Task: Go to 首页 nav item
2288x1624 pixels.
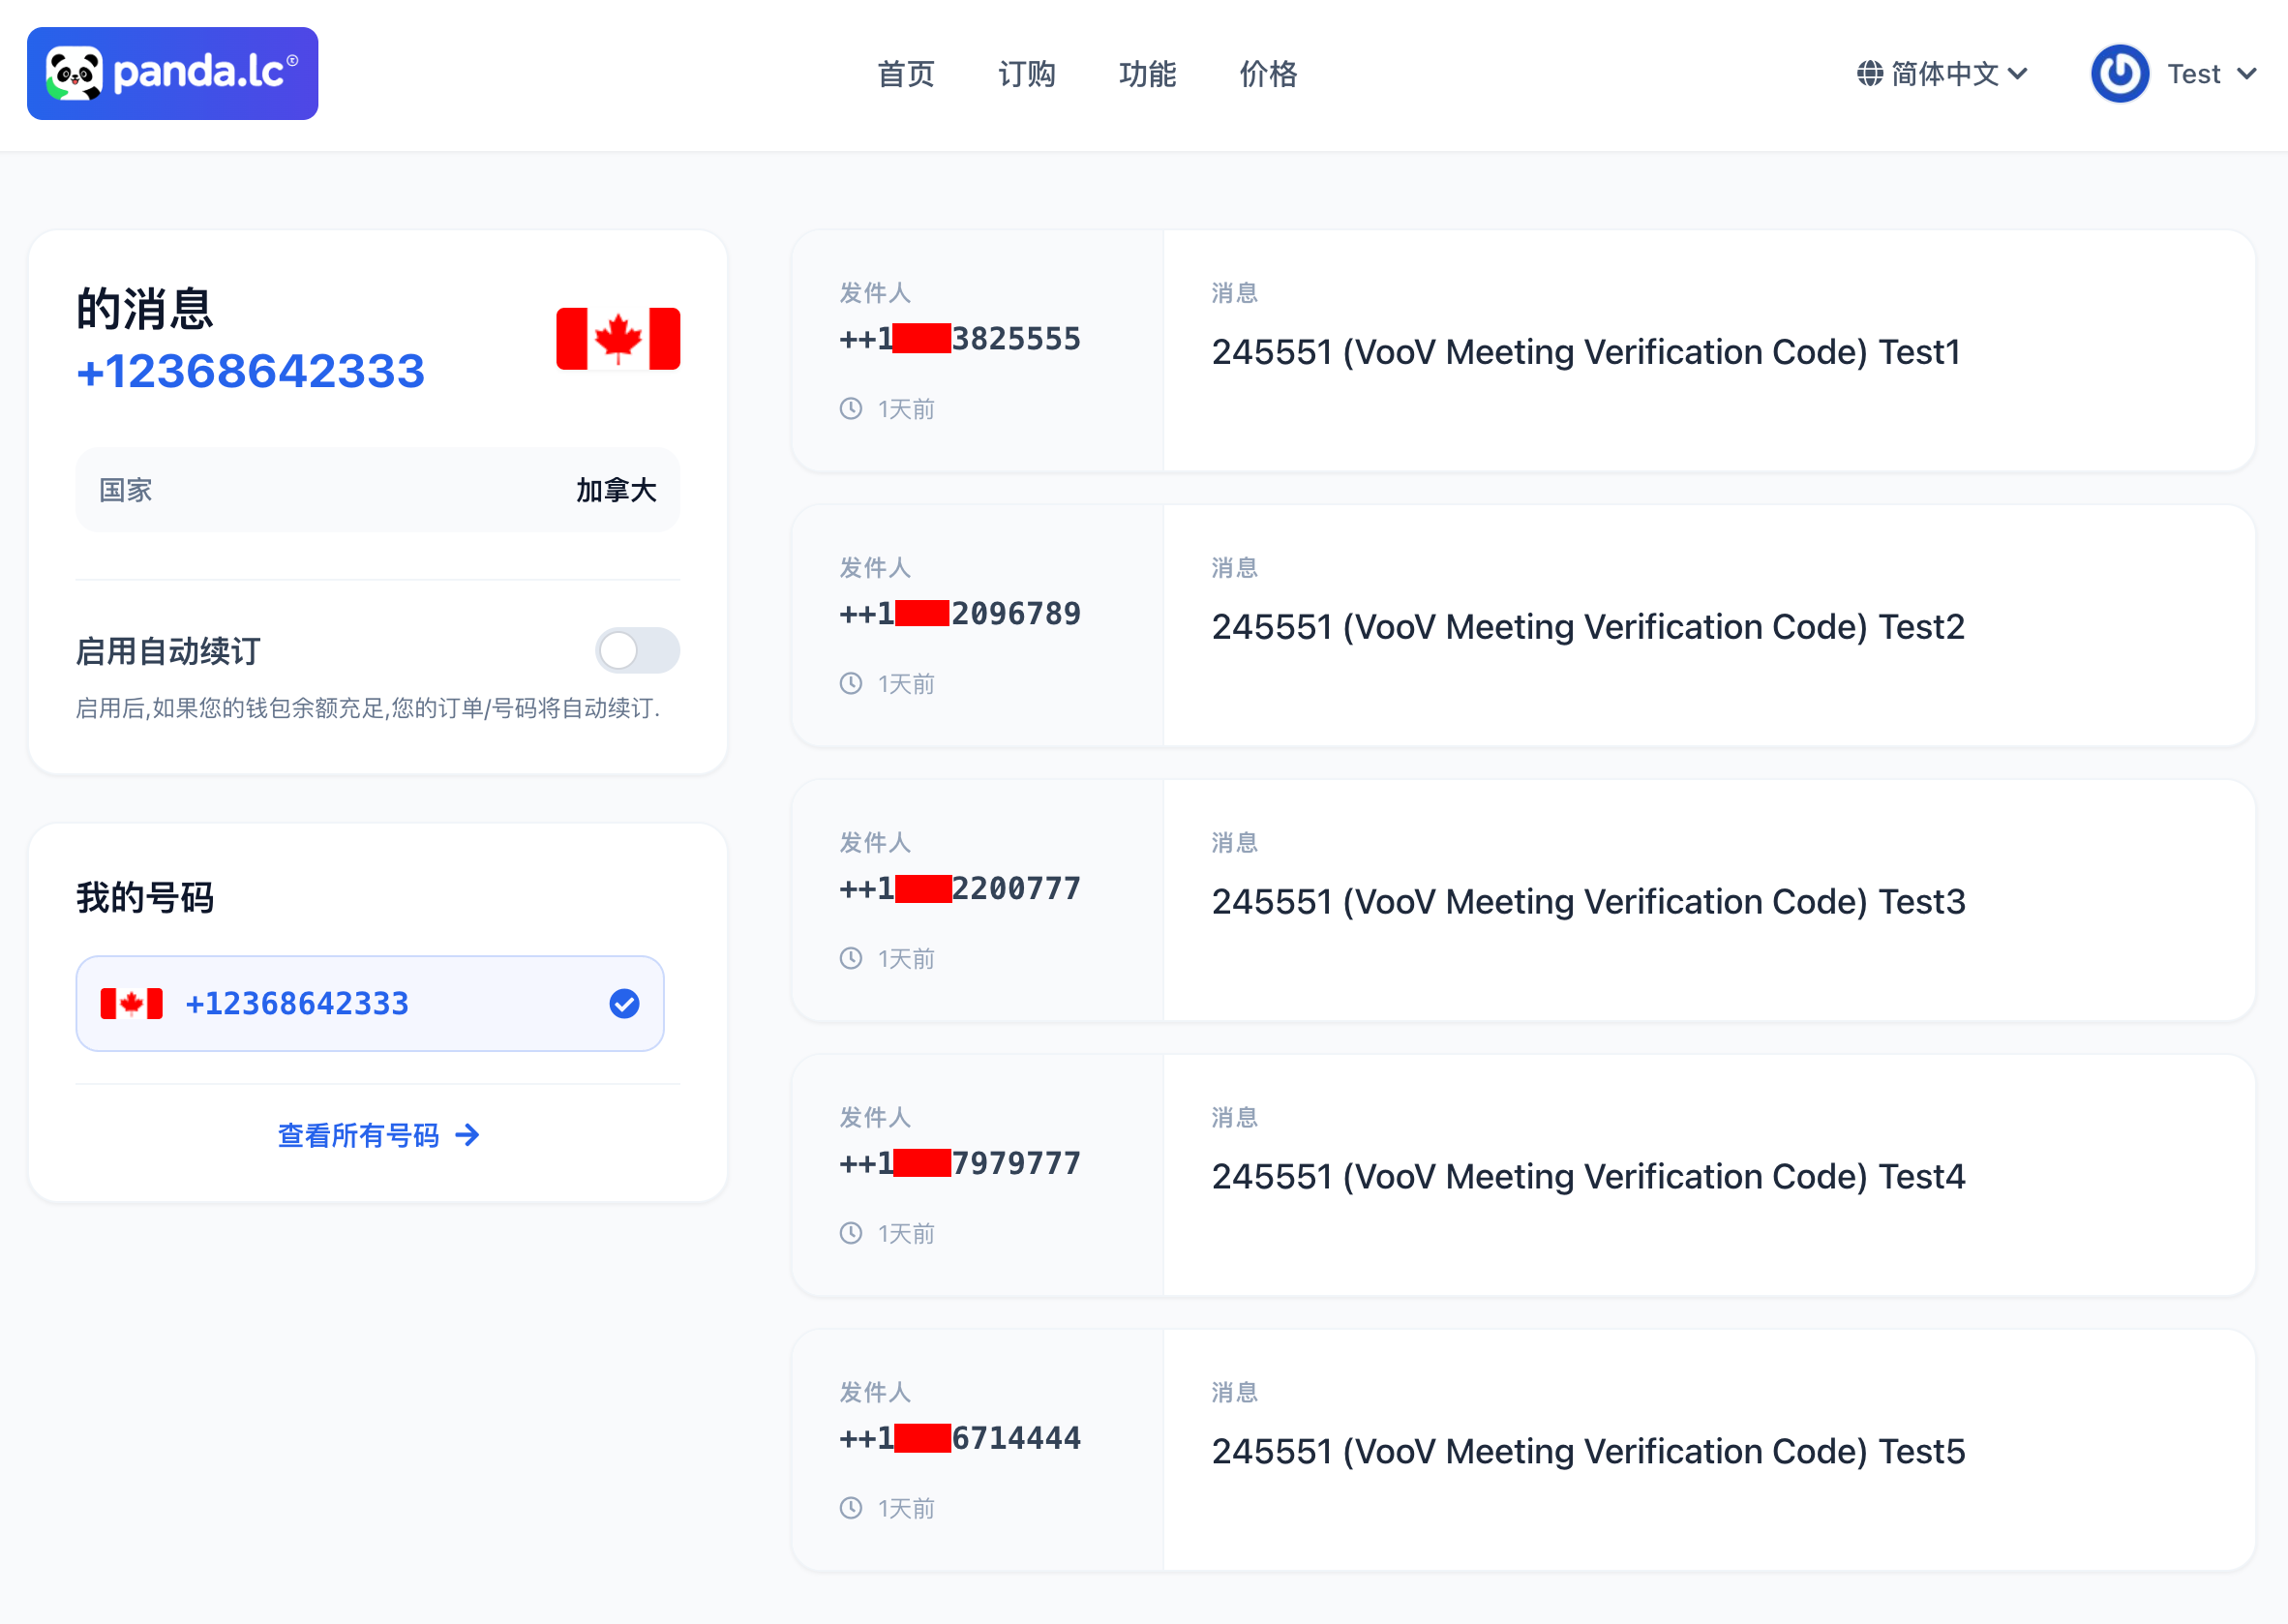Action: click(906, 74)
